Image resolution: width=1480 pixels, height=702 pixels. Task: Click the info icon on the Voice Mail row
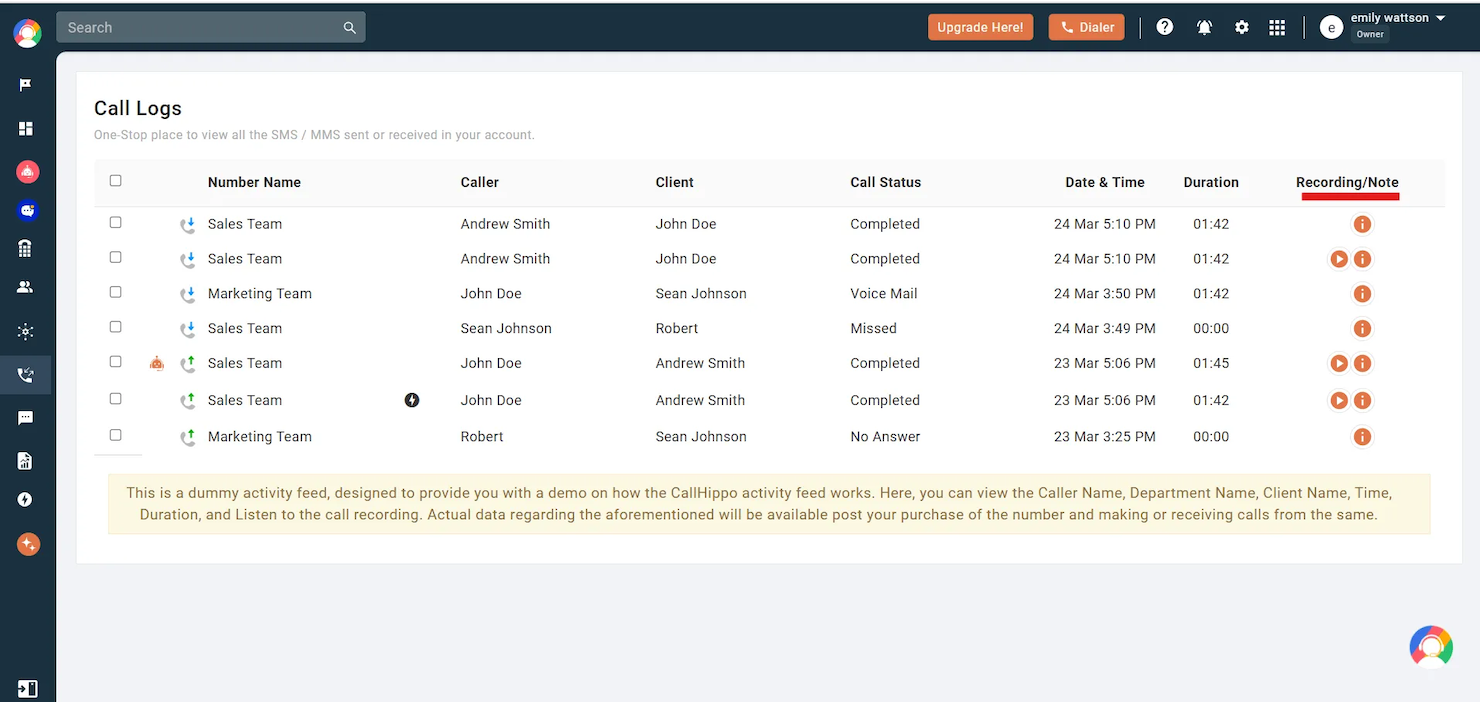point(1362,293)
